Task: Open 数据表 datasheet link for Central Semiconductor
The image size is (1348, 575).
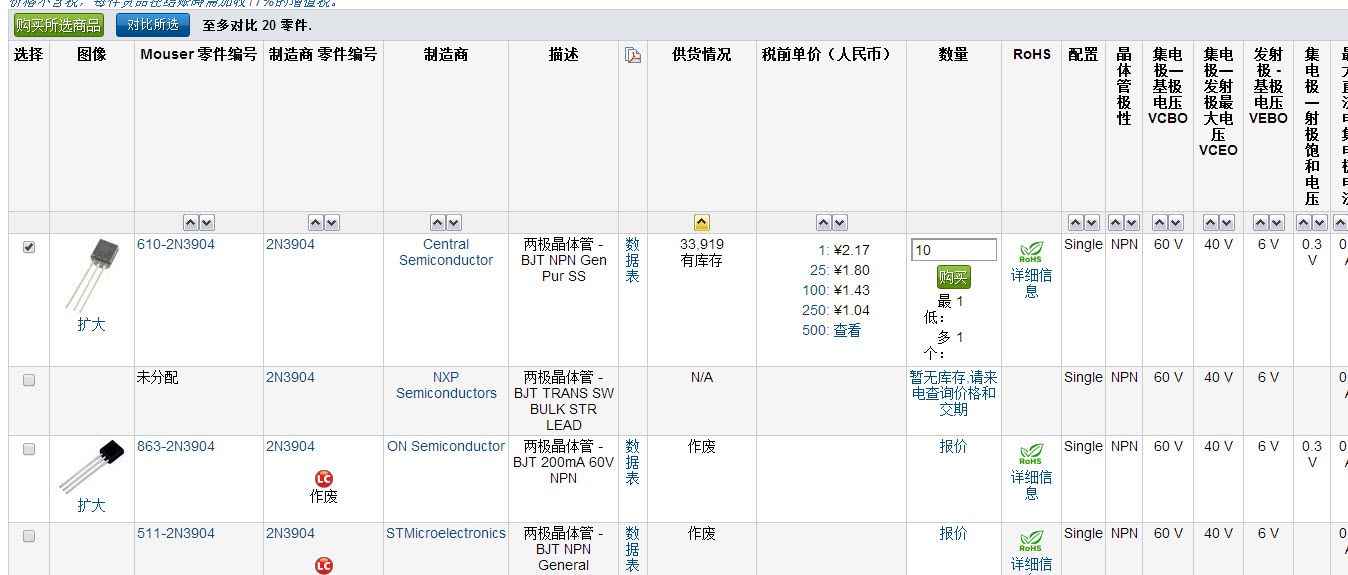Action: coord(632,260)
